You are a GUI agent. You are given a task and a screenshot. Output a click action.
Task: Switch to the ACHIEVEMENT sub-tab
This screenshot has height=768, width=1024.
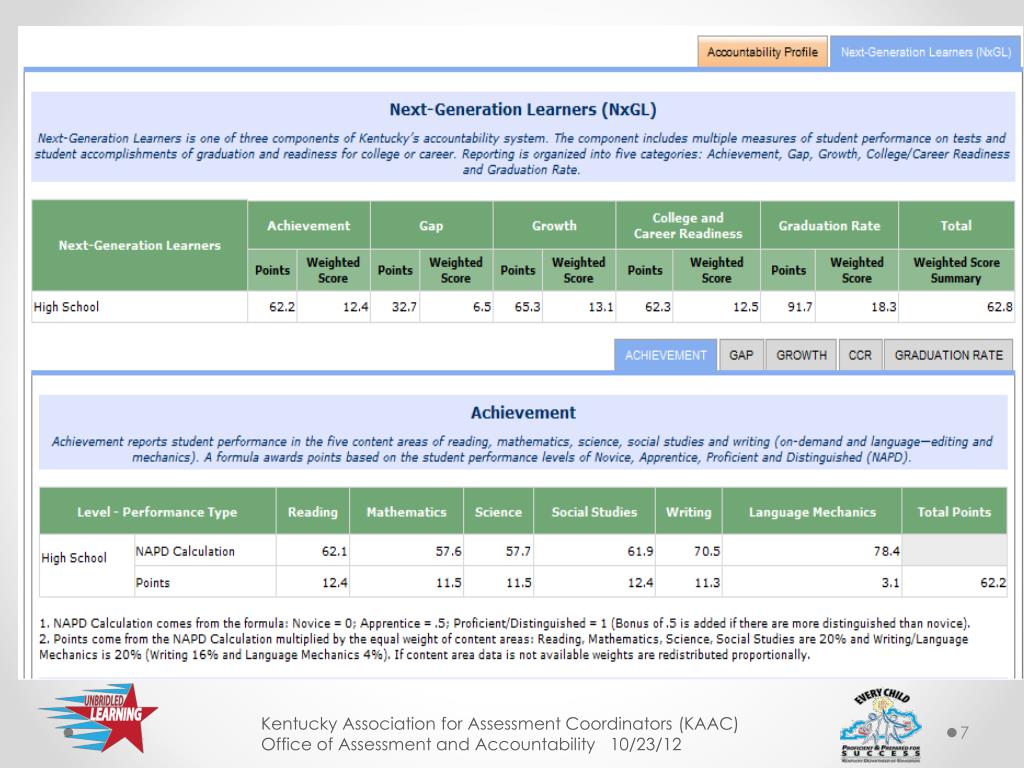tap(665, 355)
